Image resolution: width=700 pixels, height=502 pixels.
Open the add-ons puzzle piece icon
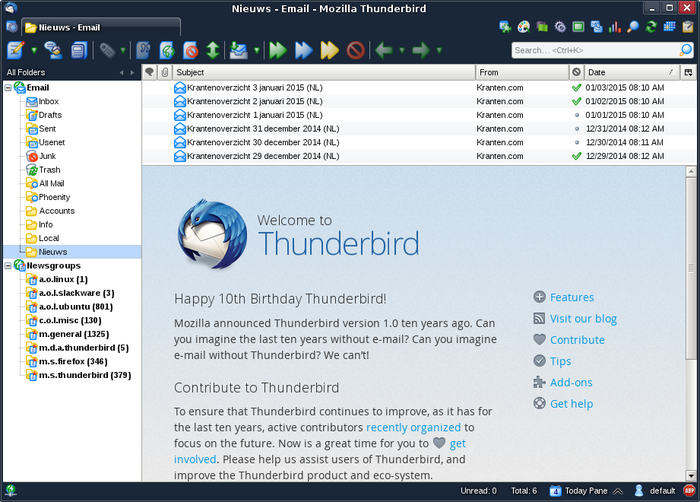(x=505, y=27)
